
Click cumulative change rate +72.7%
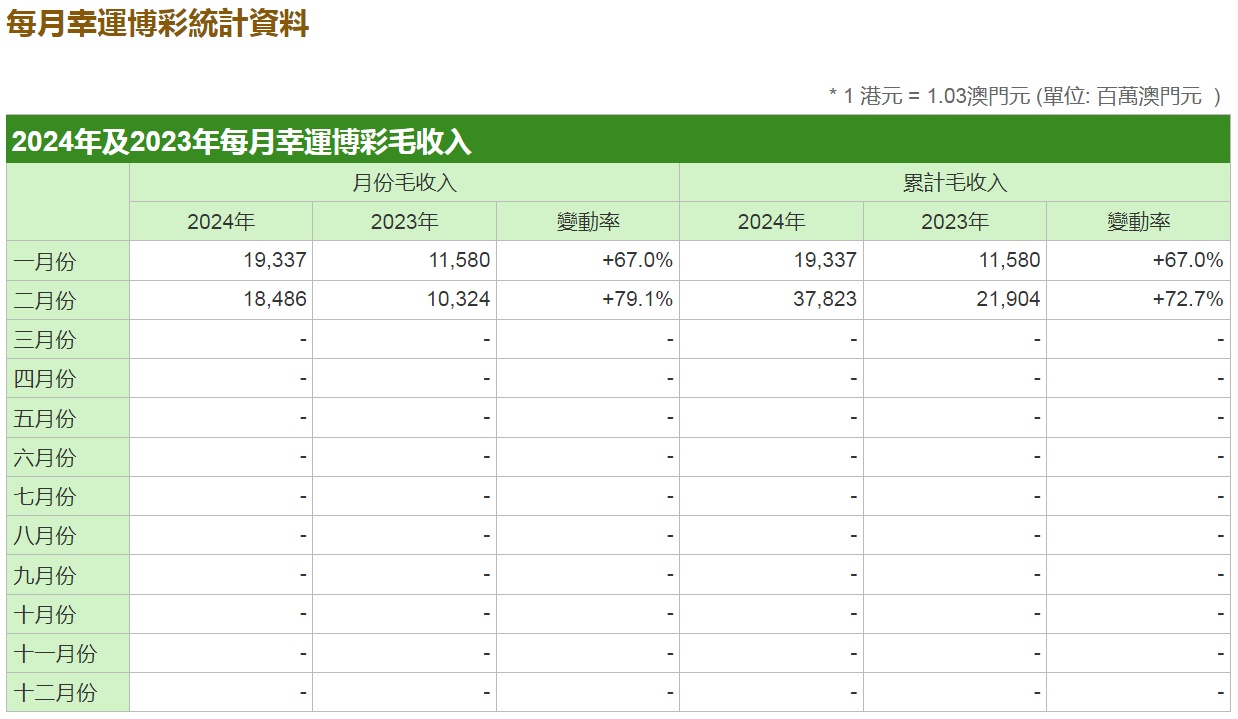tap(1188, 299)
